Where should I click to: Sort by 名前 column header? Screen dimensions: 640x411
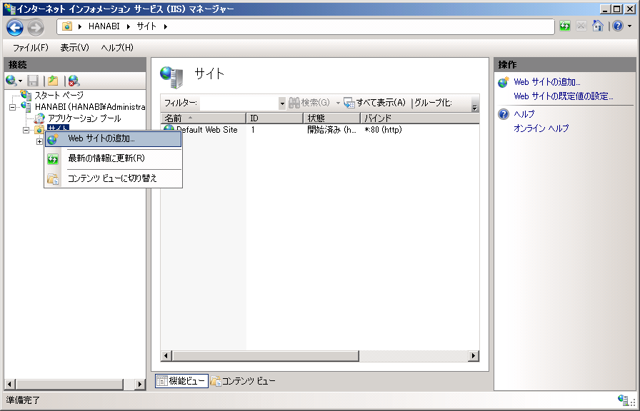(203, 118)
